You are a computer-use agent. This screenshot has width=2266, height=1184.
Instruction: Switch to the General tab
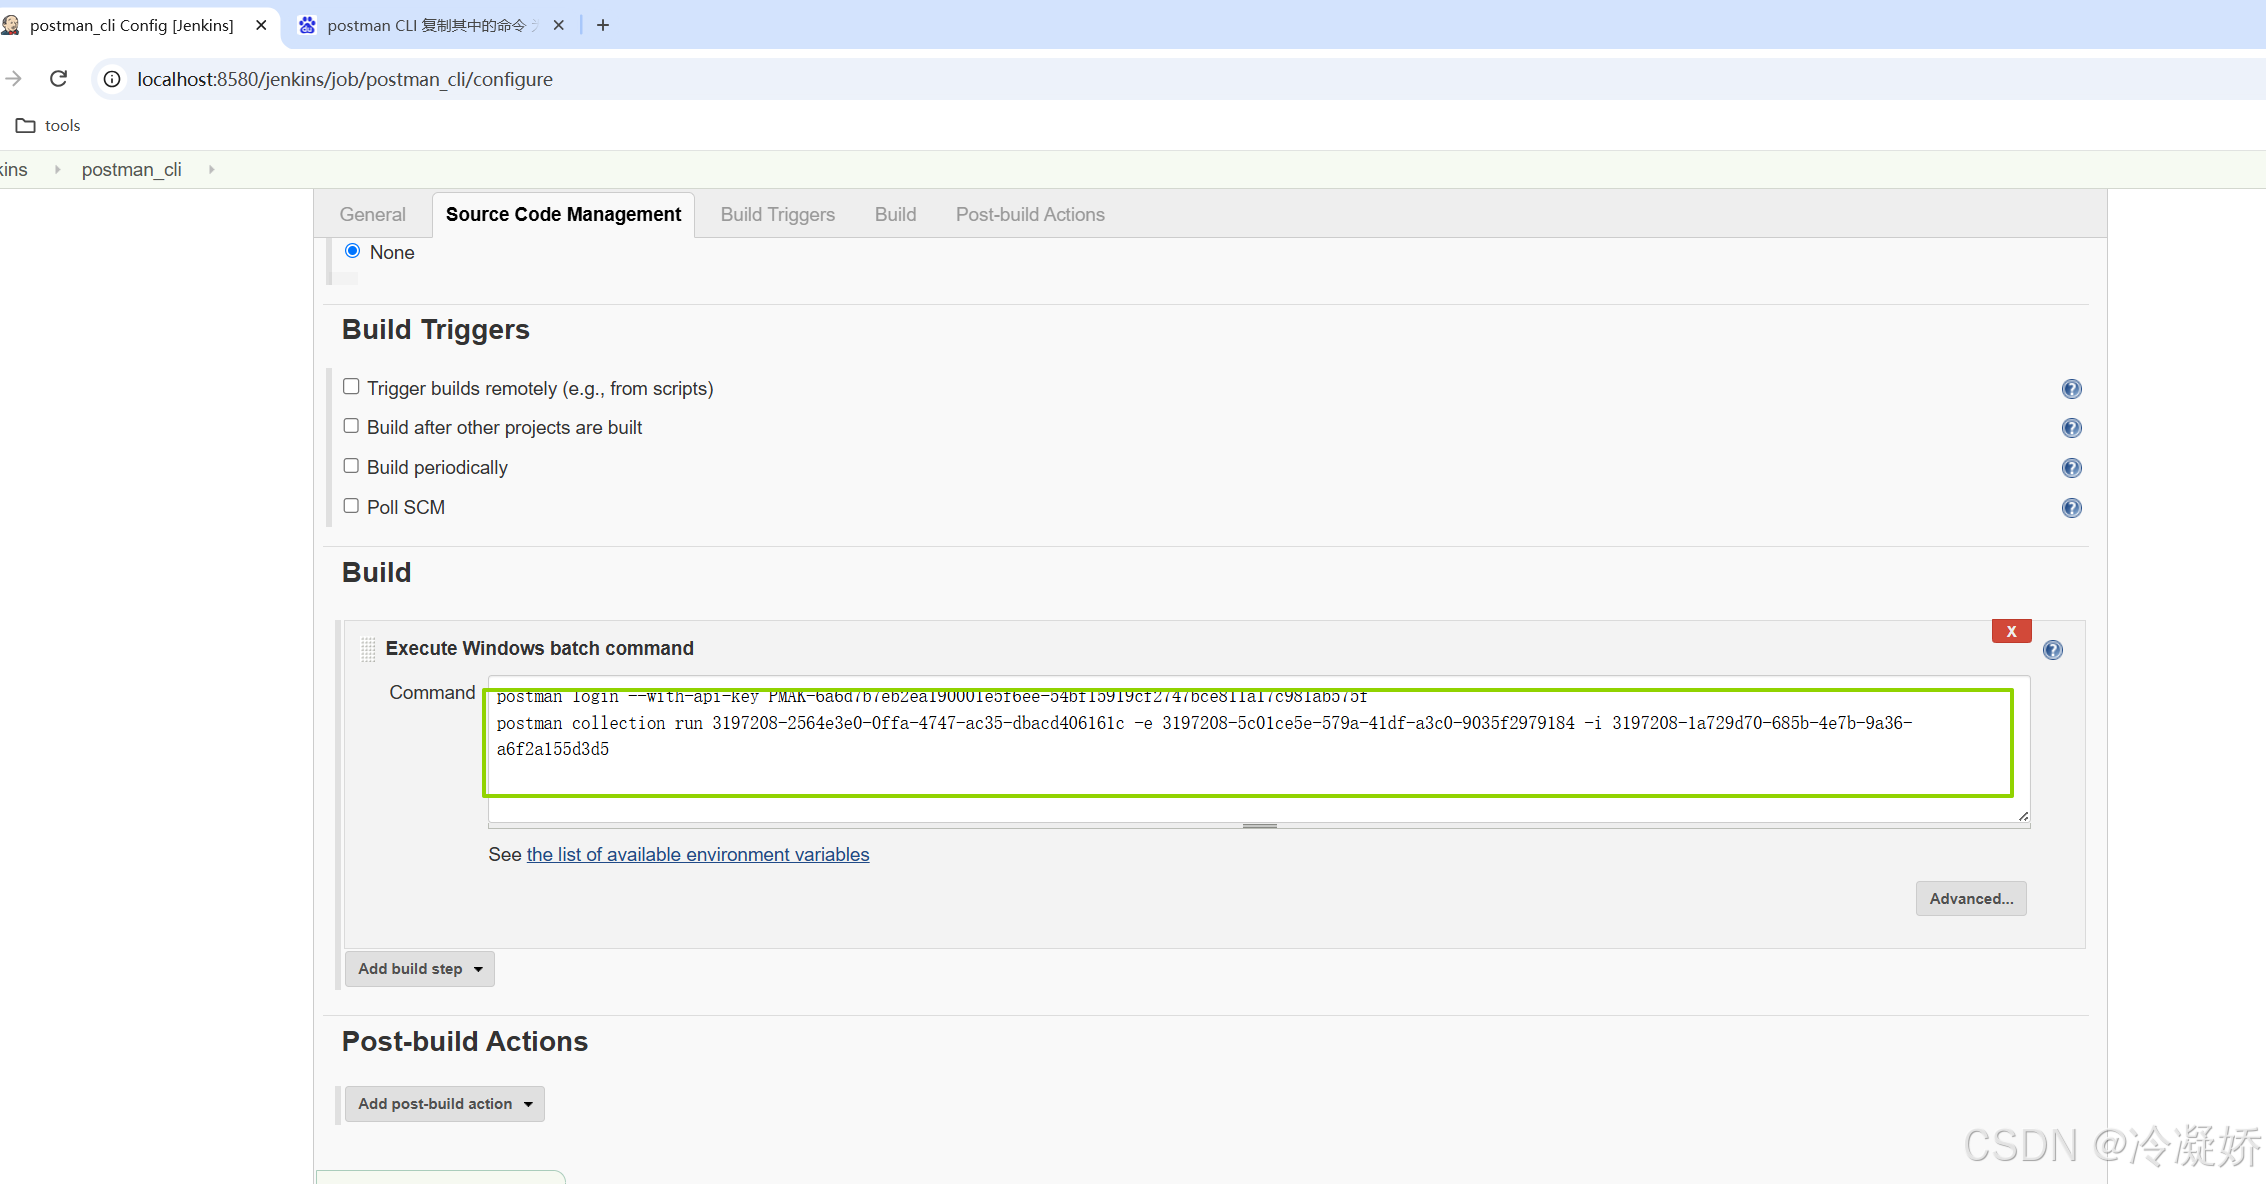tap(372, 214)
